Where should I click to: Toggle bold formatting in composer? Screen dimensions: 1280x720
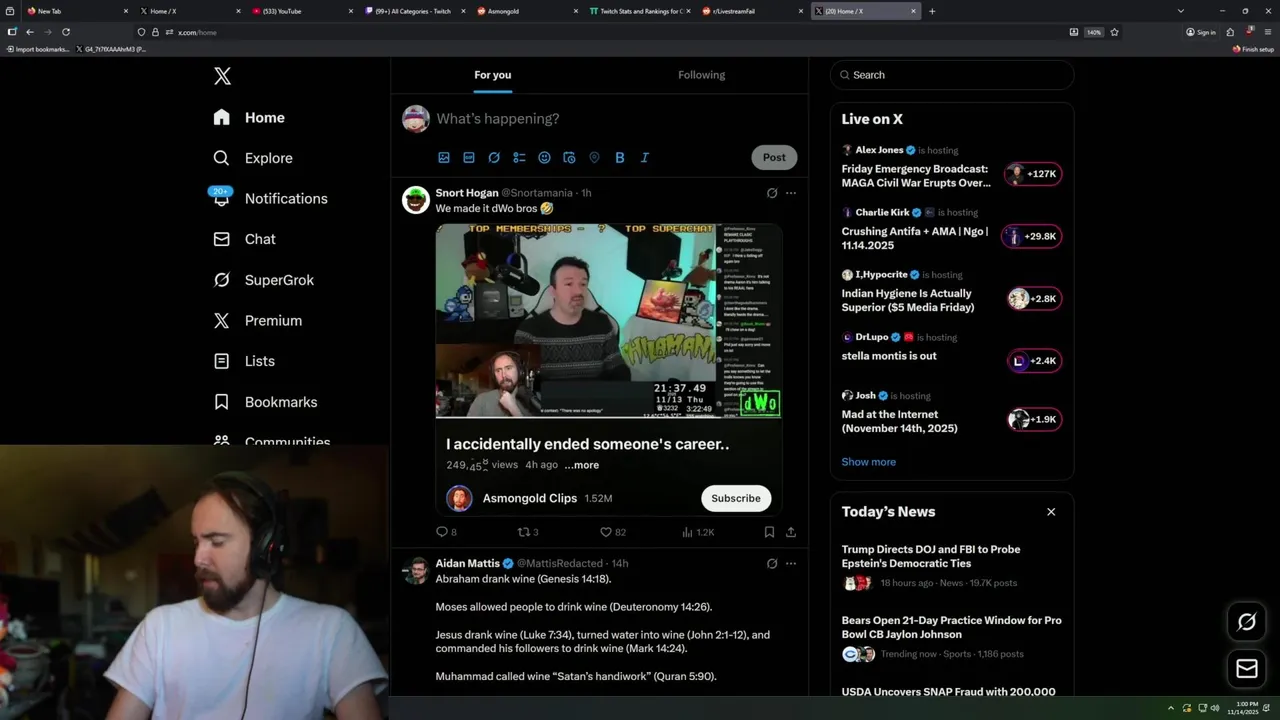point(620,158)
